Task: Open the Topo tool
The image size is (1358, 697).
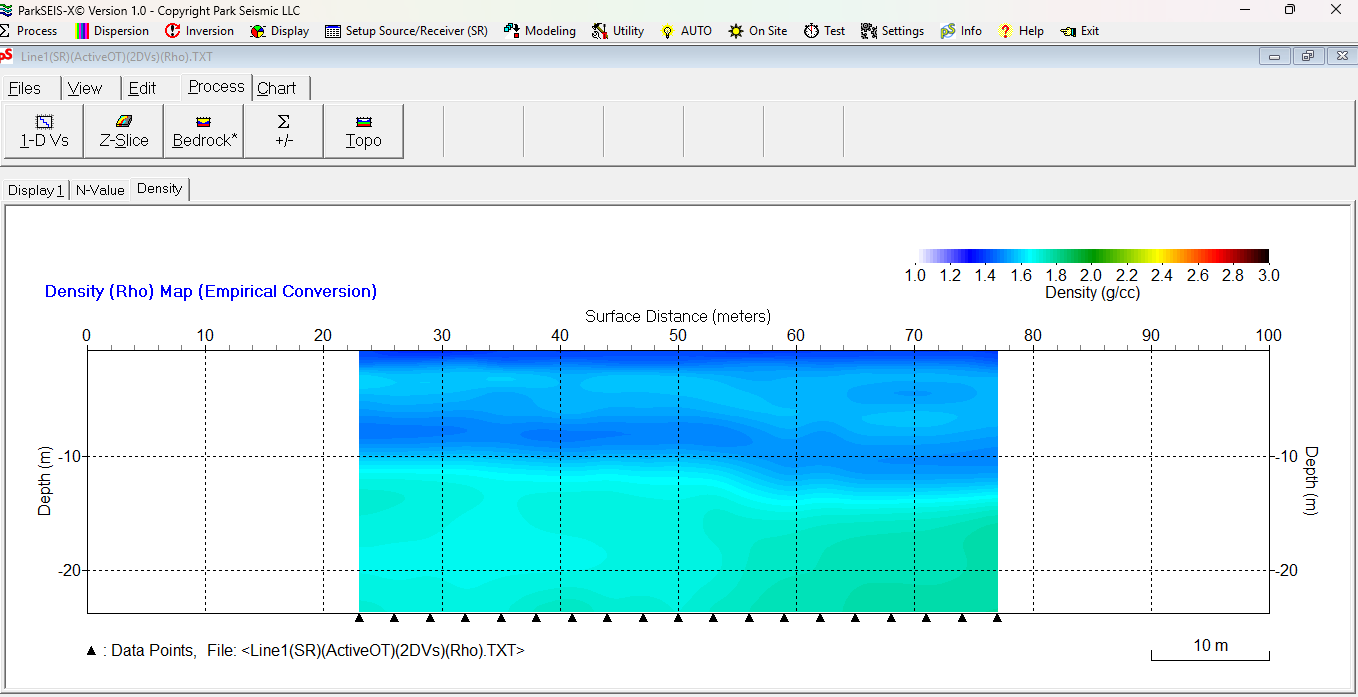Action: point(364,131)
